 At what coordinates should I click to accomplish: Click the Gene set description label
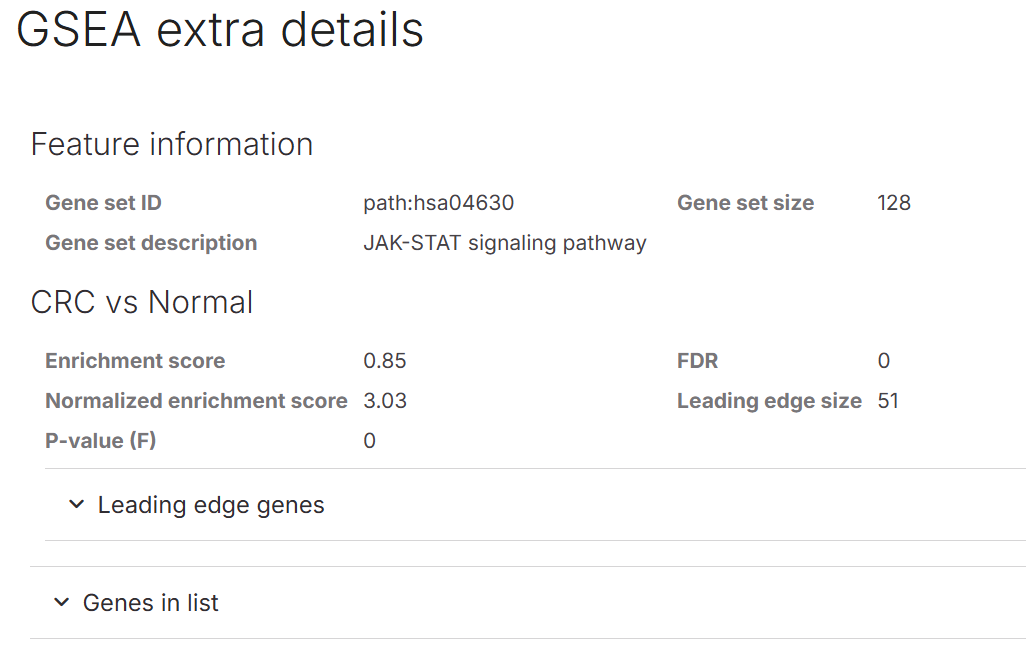pos(151,243)
